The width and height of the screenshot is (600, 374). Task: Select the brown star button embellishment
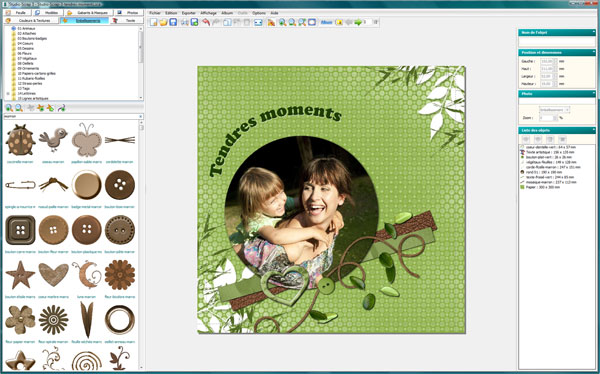[x=20, y=275]
